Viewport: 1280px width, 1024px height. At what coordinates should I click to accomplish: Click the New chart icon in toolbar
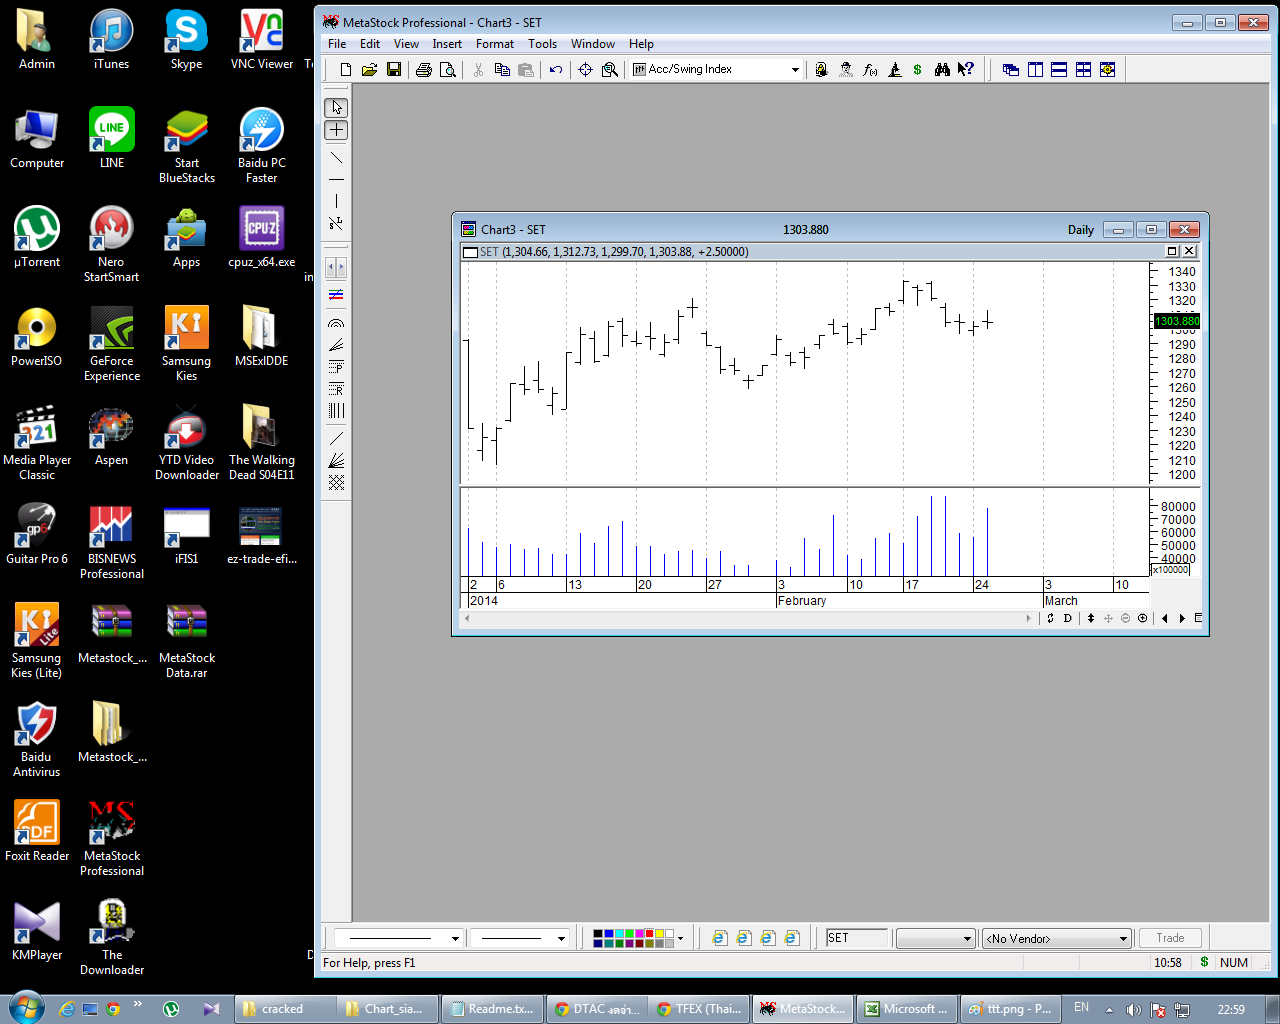[346, 70]
